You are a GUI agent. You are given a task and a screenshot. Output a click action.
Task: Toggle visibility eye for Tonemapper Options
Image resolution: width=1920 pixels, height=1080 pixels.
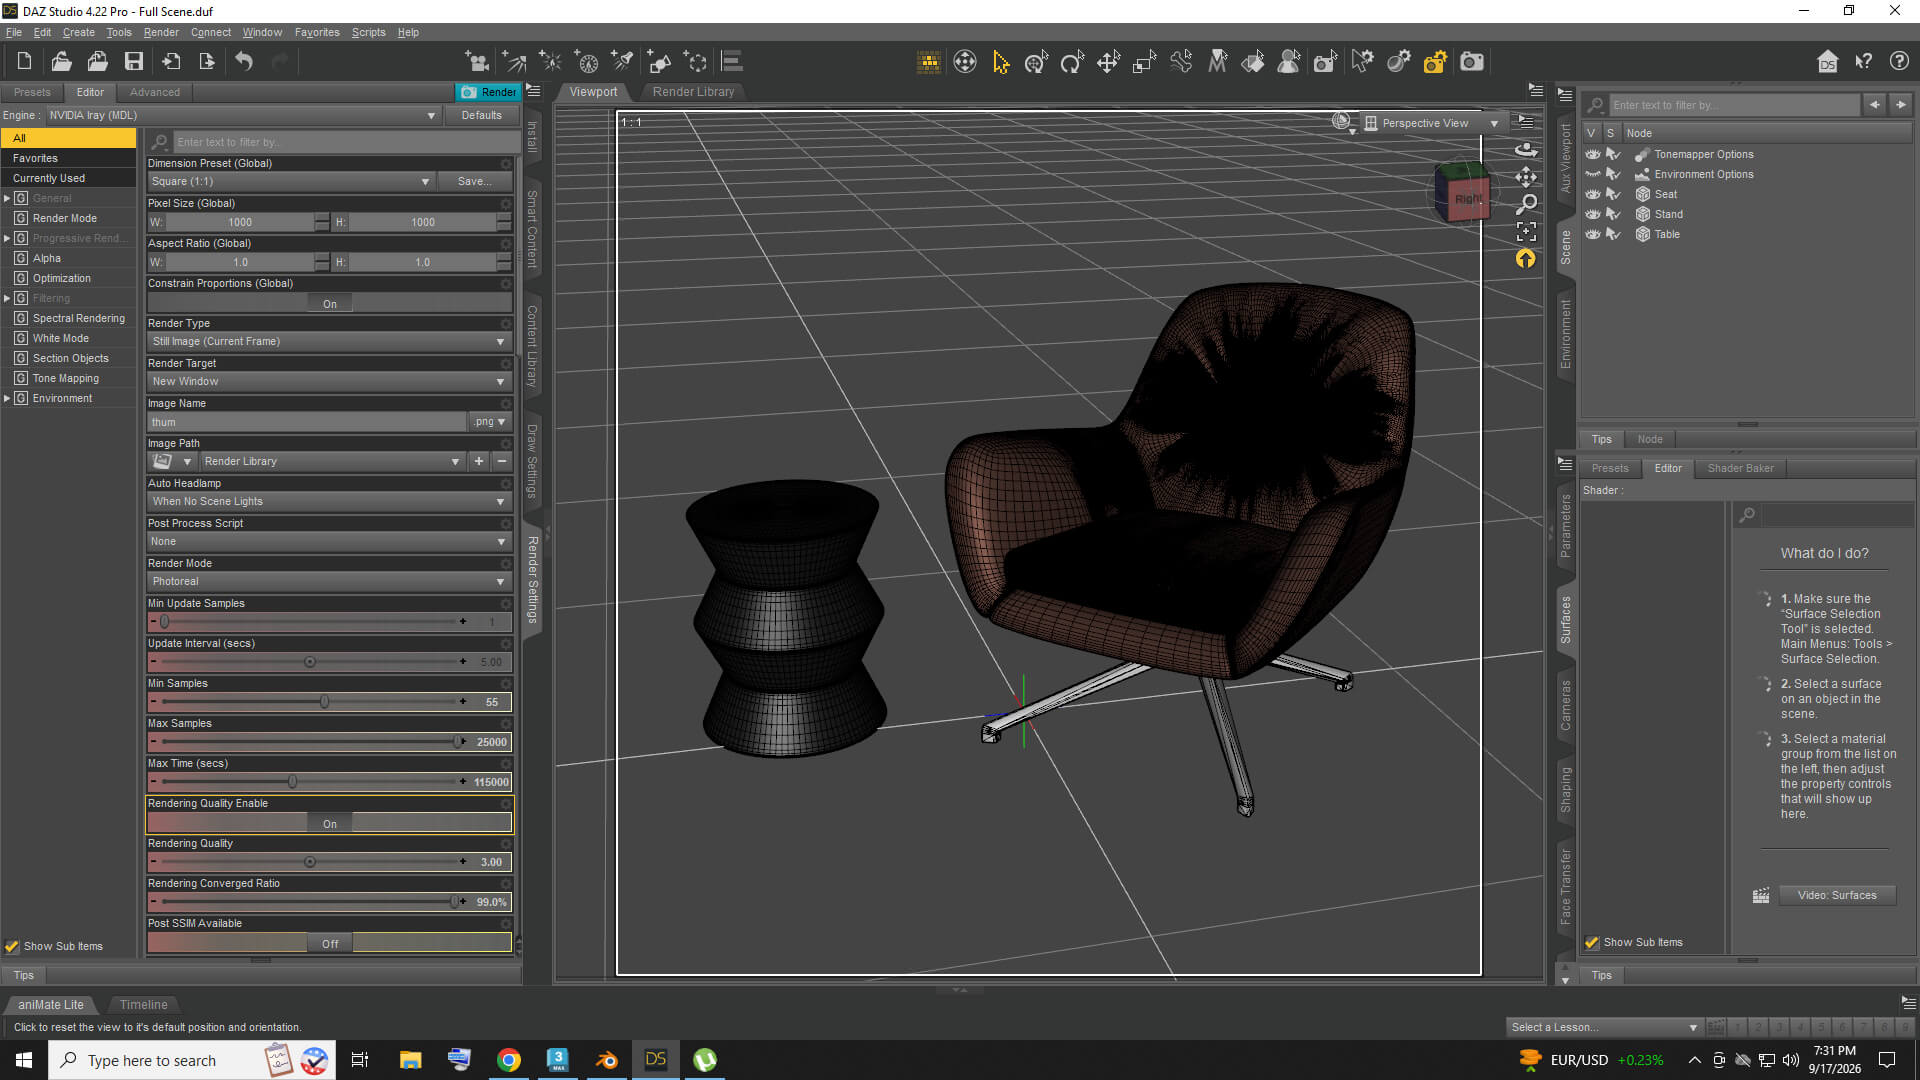[x=1593, y=155]
